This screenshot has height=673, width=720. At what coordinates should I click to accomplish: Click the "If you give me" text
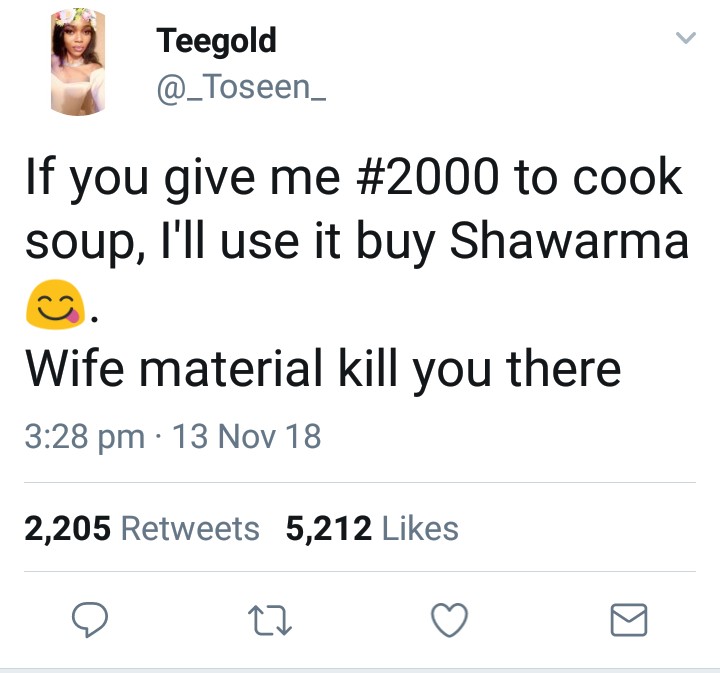(183, 178)
